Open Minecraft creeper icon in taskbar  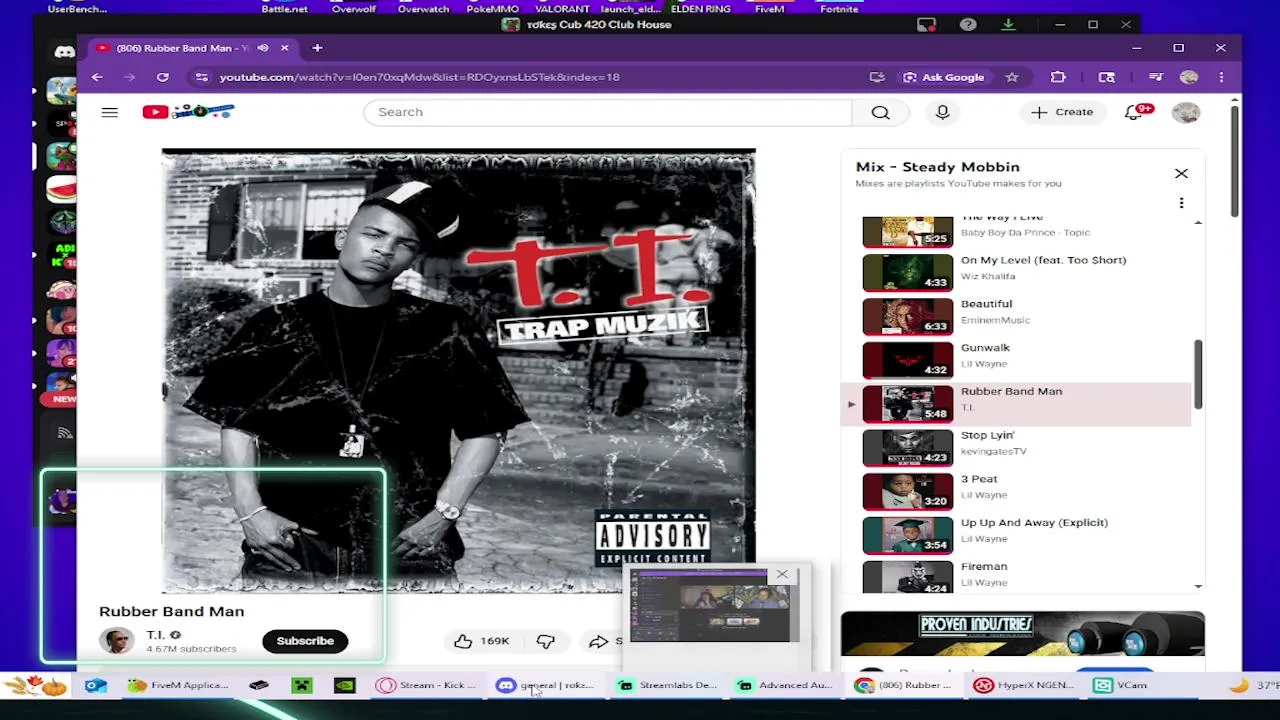301,685
